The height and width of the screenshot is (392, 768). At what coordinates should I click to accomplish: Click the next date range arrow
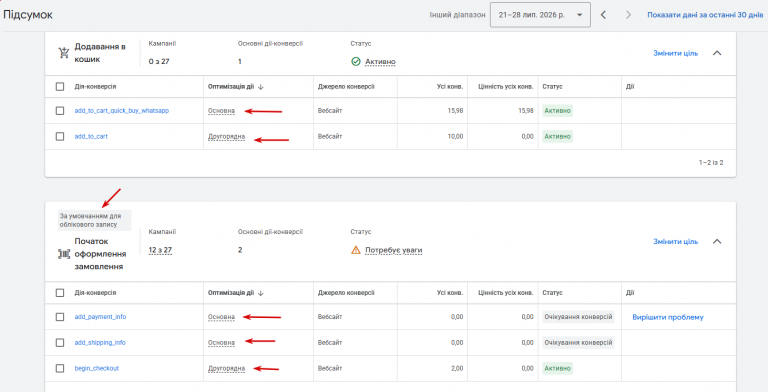pos(628,15)
